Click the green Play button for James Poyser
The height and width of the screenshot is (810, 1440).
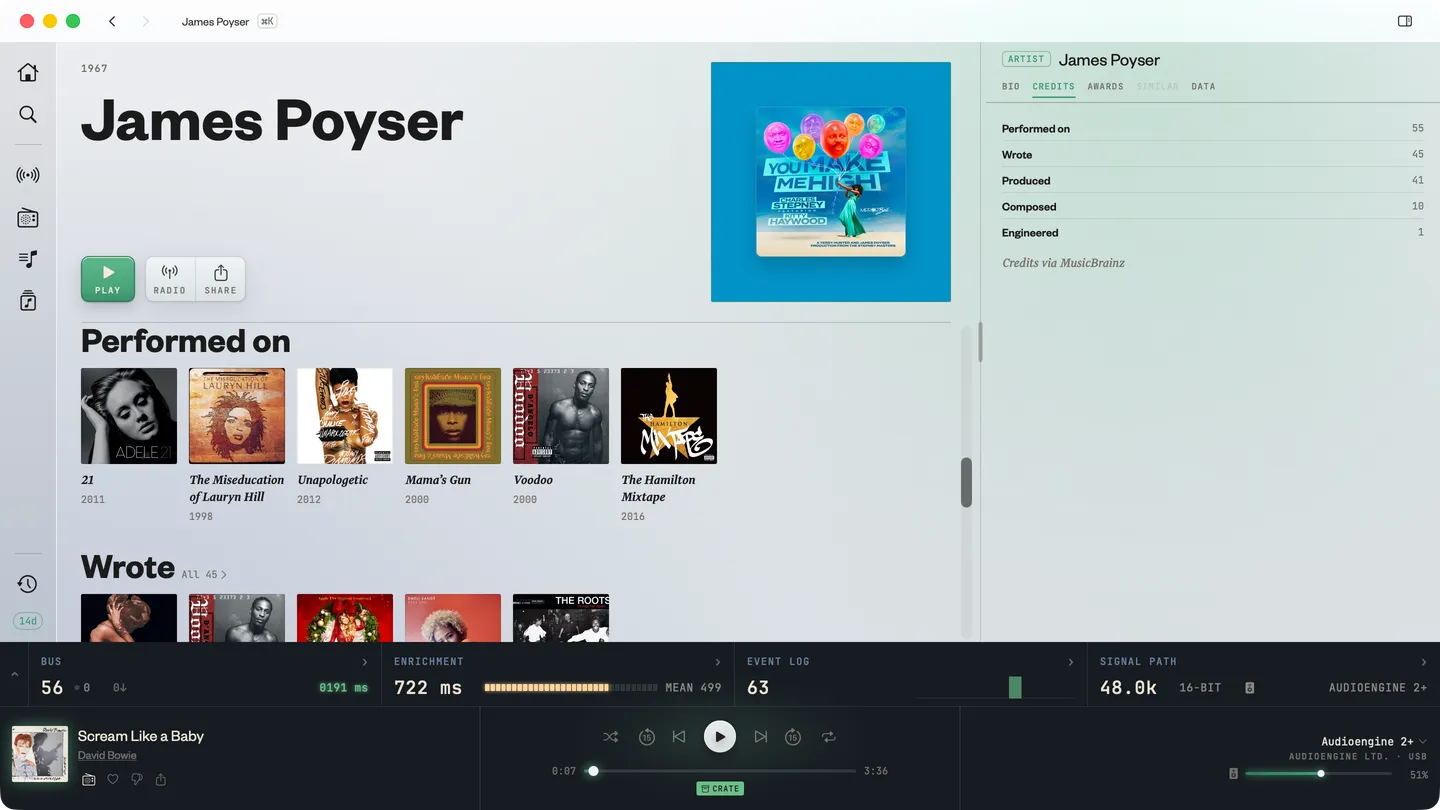point(108,279)
